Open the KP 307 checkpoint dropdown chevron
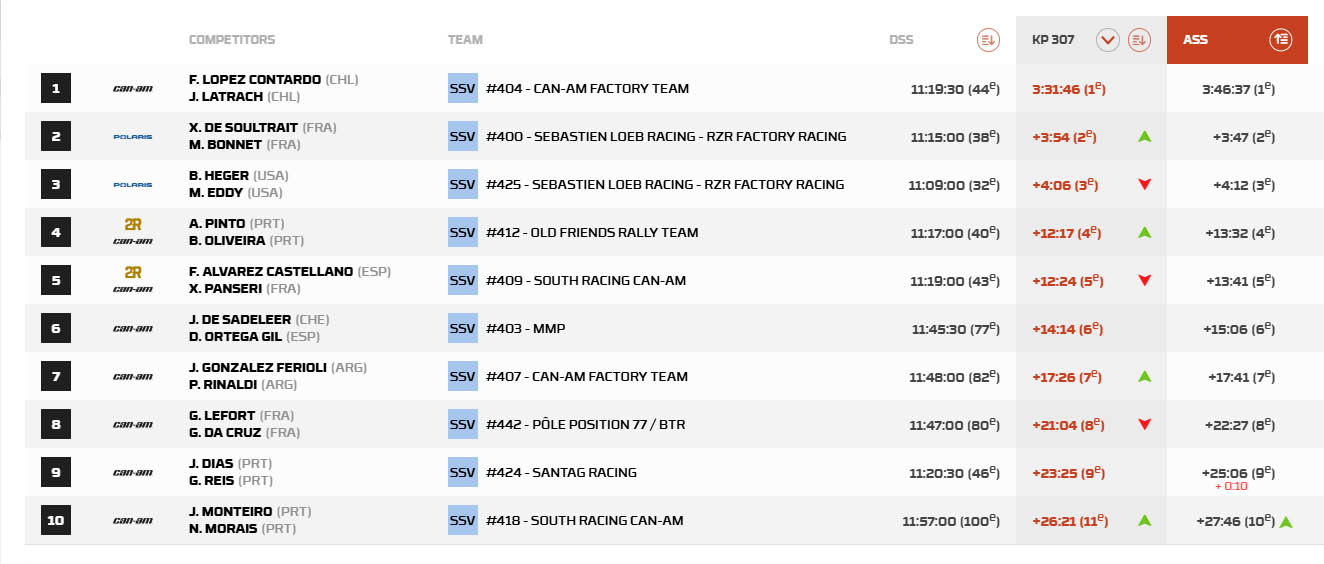Screen dimensions: 1324x564 tap(1107, 40)
